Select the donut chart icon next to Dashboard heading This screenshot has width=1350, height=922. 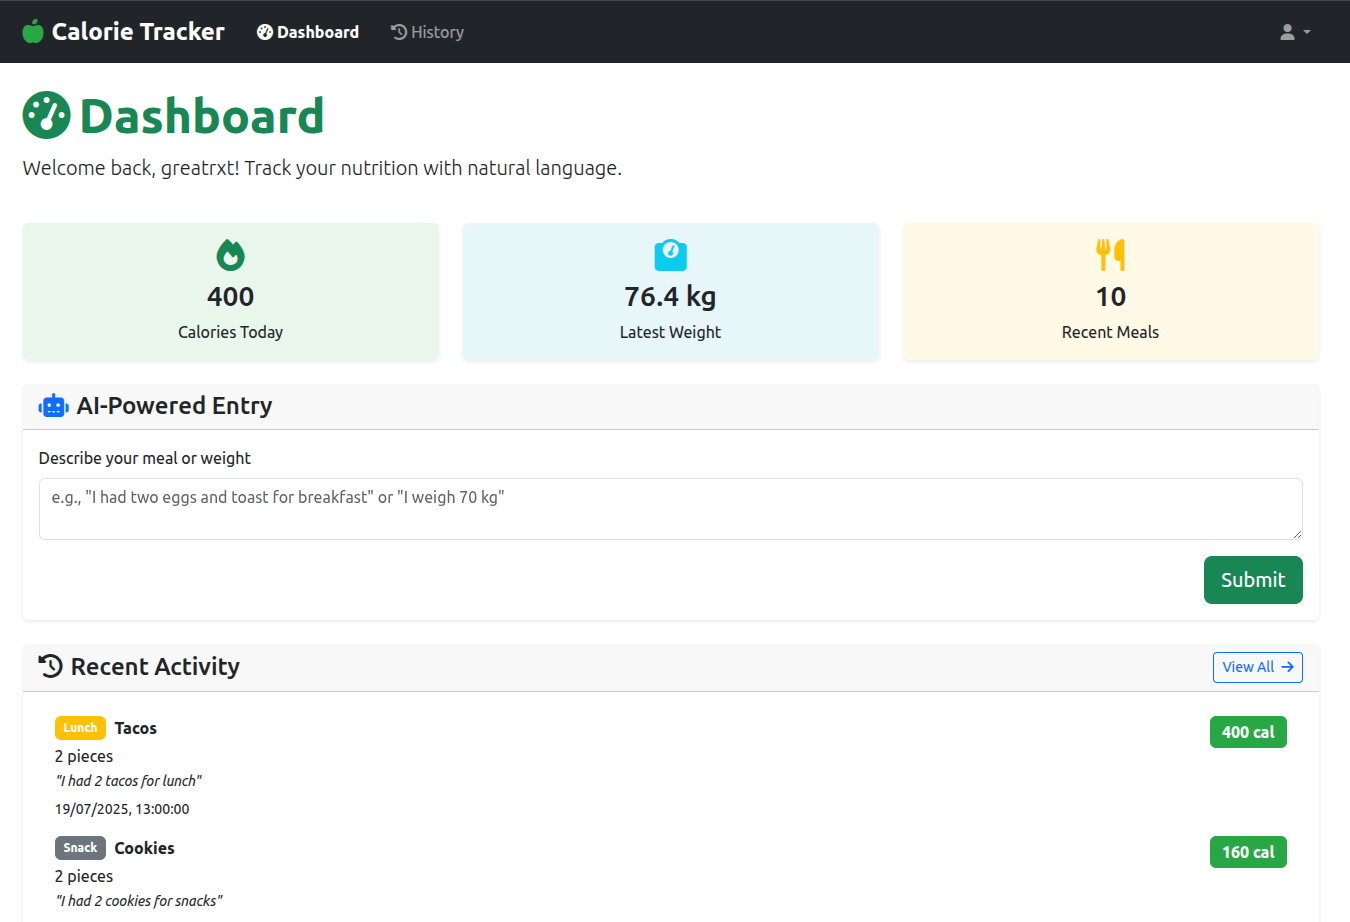45,114
